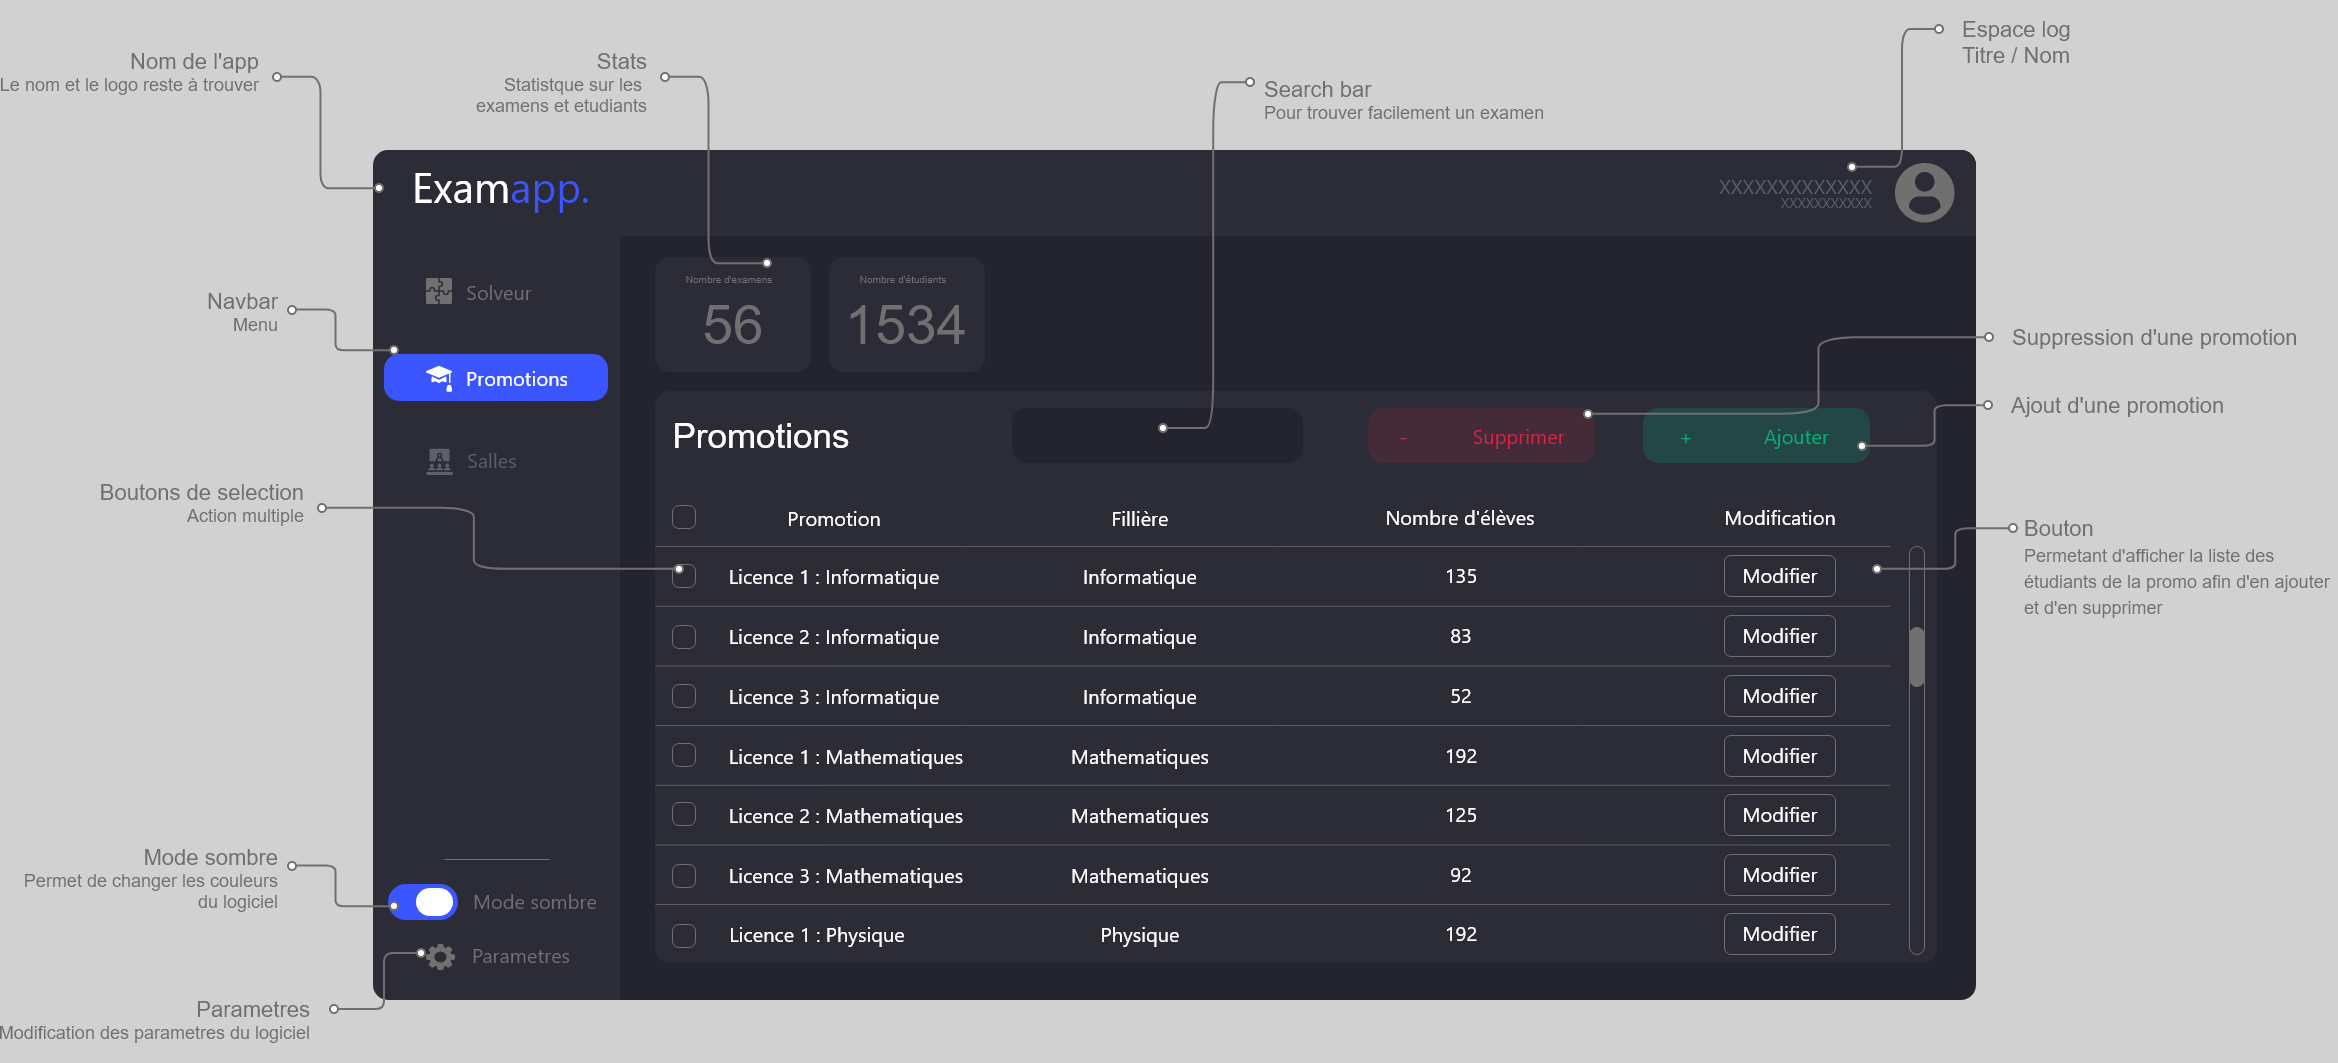Screen dimensions: 2338x1063
Task: Click the Parametres gear icon
Action: point(438,956)
